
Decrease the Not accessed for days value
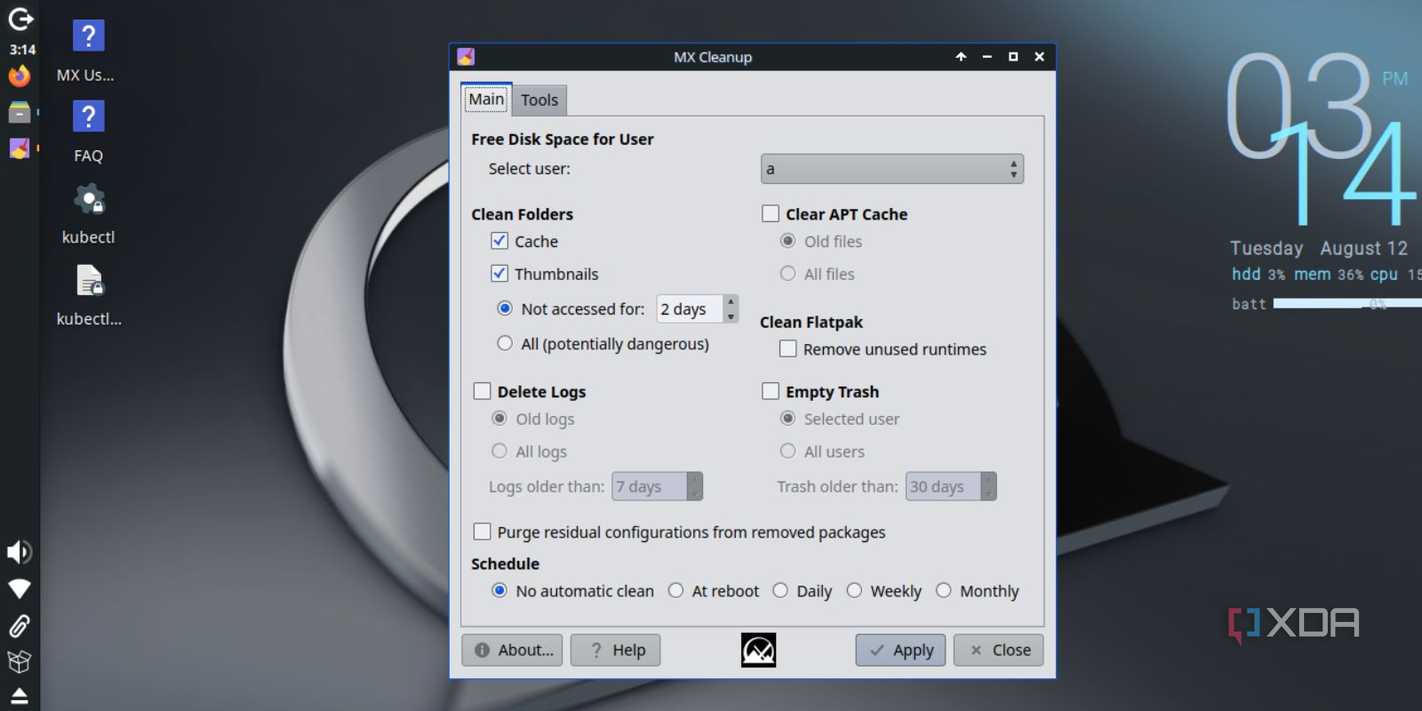click(731, 316)
